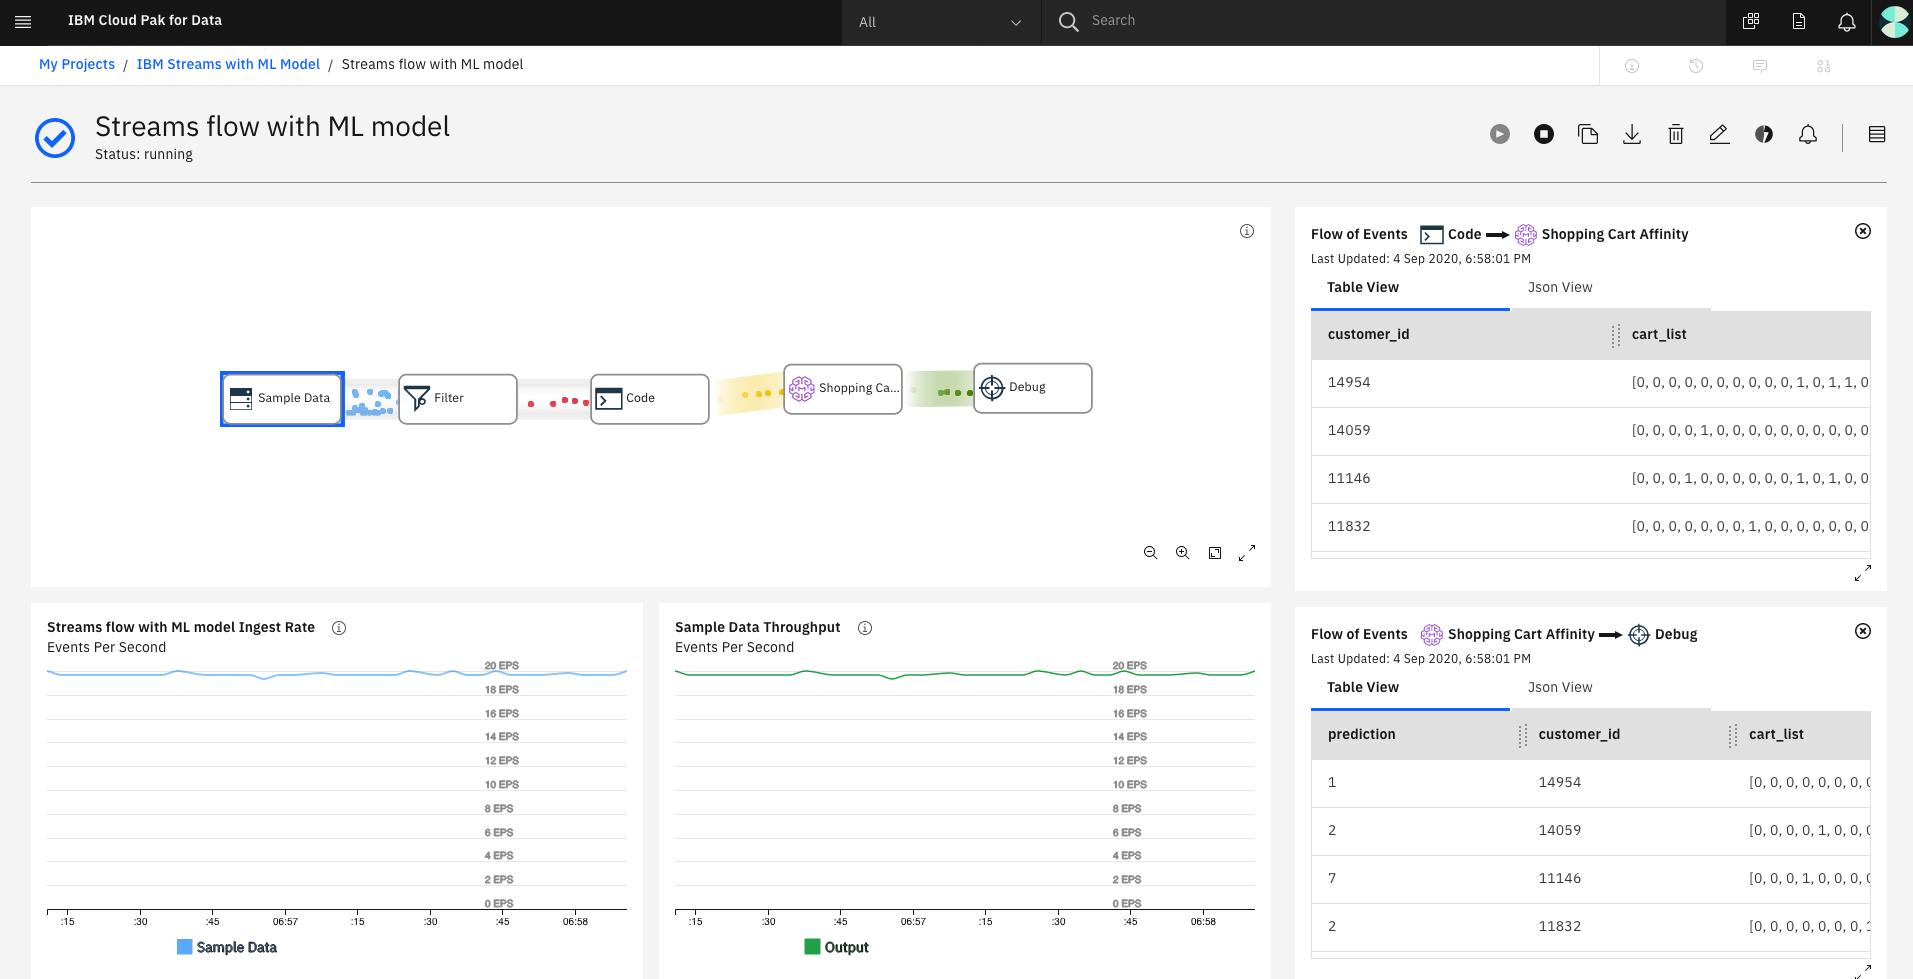Go to IBM Streams with ML Model breadcrumb
Screen dimensions: 1913x979
point(228,64)
